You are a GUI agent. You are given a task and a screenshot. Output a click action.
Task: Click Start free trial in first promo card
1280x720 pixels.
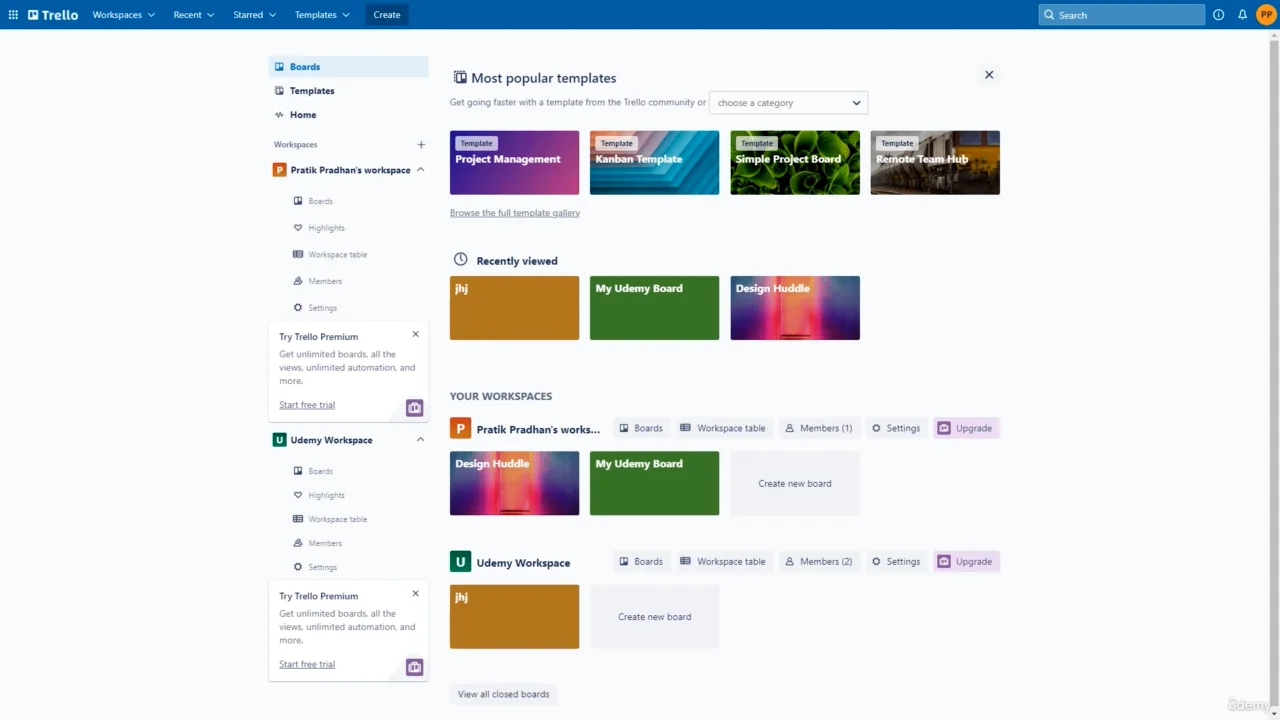coord(307,405)
